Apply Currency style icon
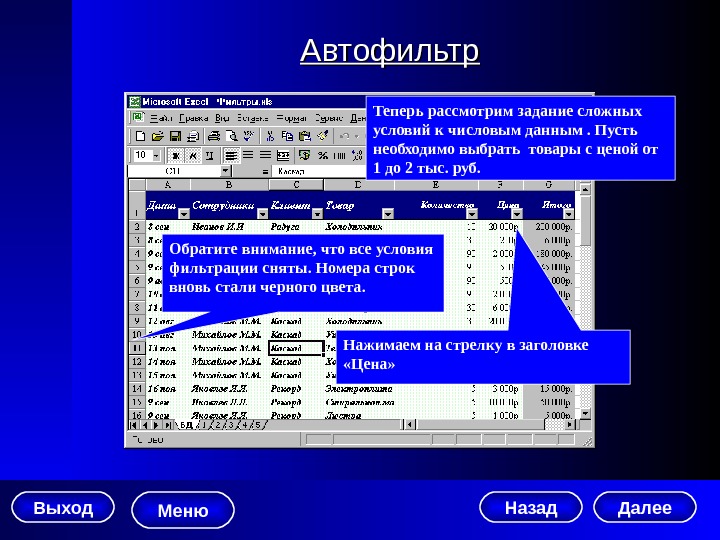Viewport: 720px width, 540px height. point(304,156)
